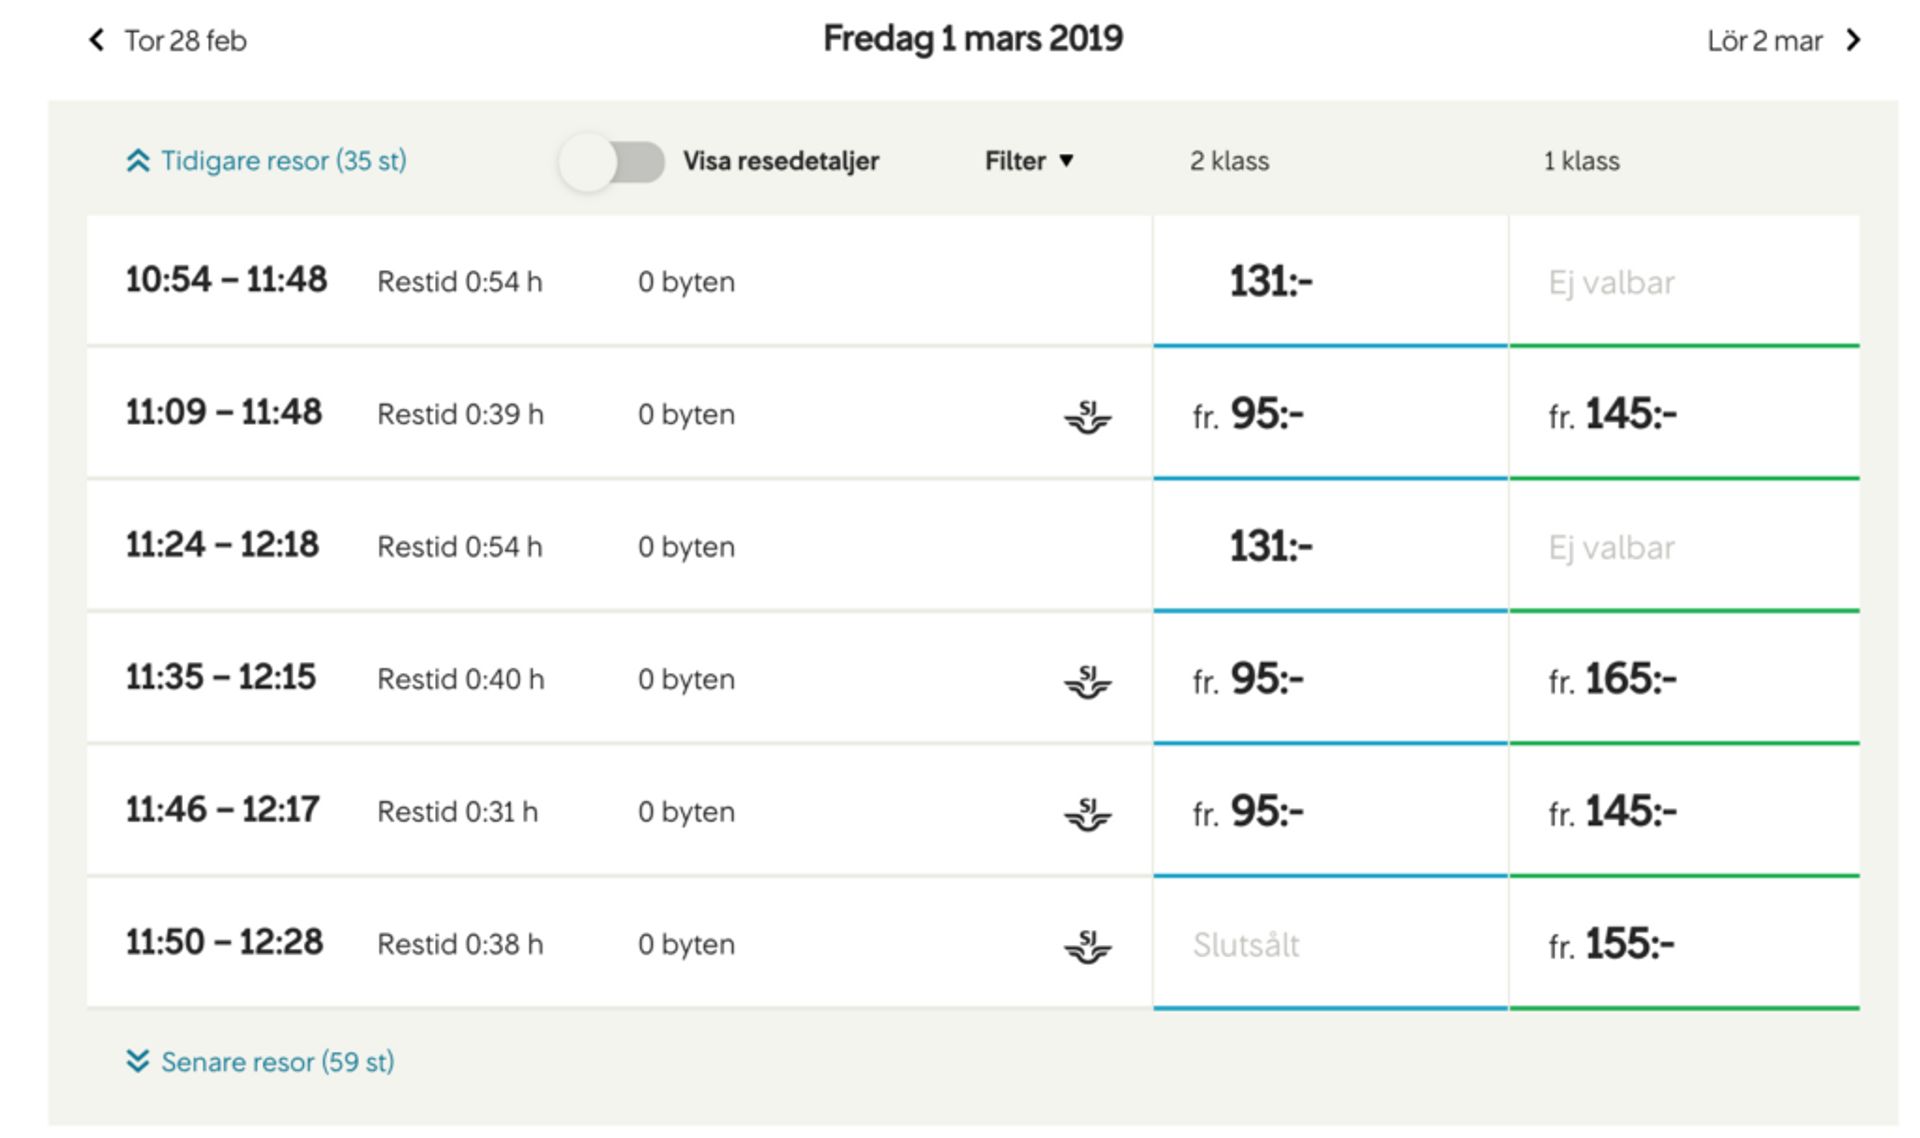The width and height of the screenshot is (1920, 1138).
Task: Go to previous day Tor 28 feb
Action: 168,40
